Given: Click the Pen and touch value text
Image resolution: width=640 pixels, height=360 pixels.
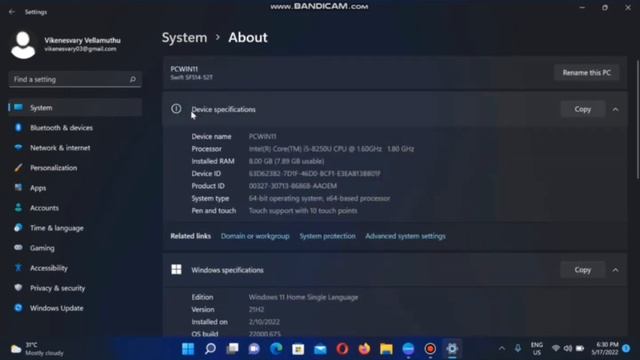Looking at the screenshot, I should pos(303,211).
